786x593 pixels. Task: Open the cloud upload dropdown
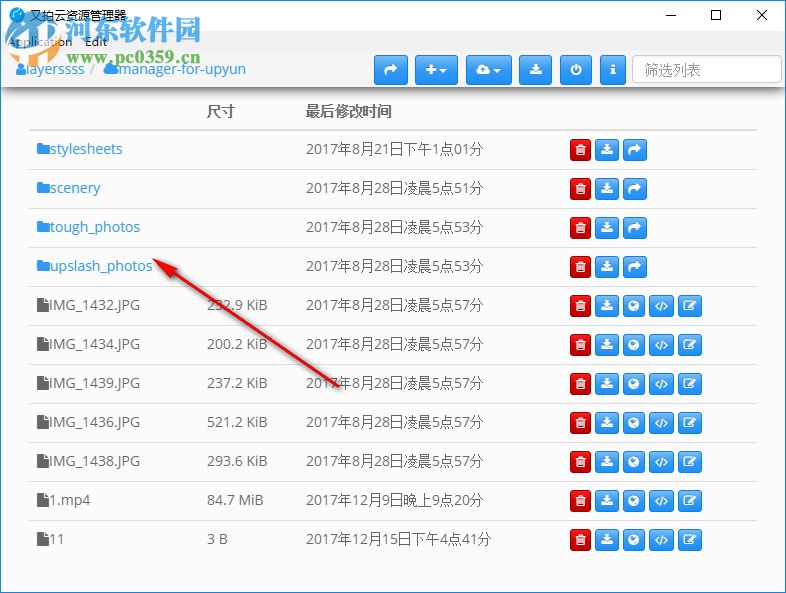[488, 70]
